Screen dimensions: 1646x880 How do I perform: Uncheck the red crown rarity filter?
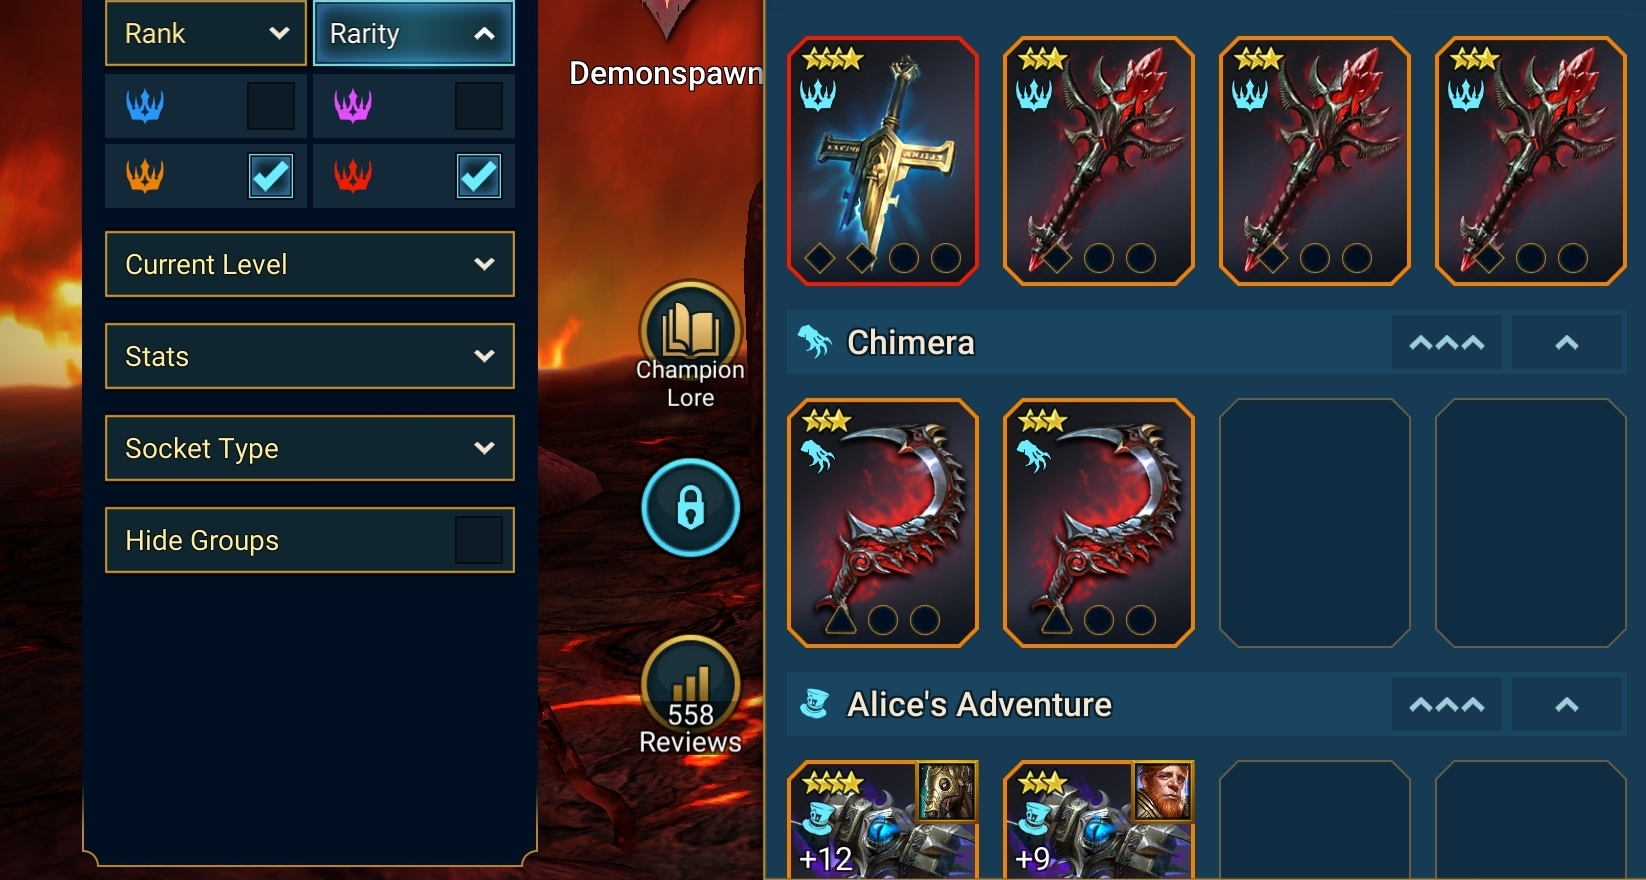tap(479, 177)
